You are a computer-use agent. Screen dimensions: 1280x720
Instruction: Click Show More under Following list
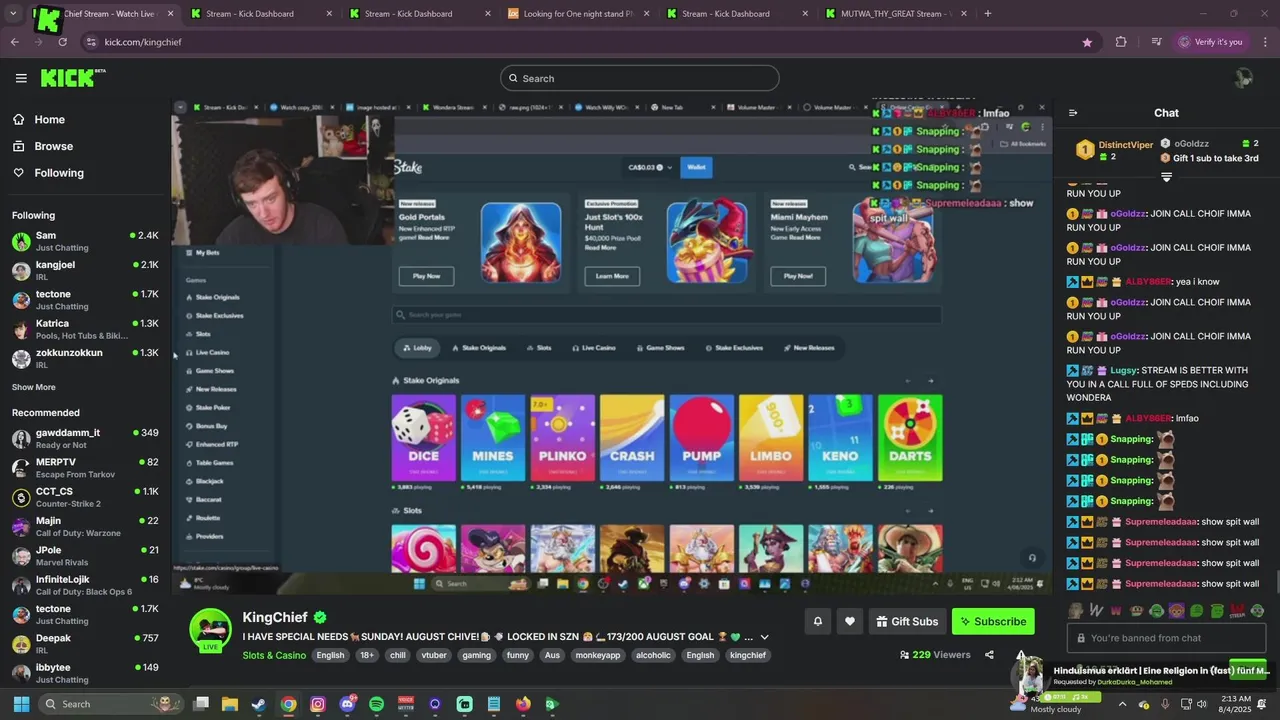point(34,387)
